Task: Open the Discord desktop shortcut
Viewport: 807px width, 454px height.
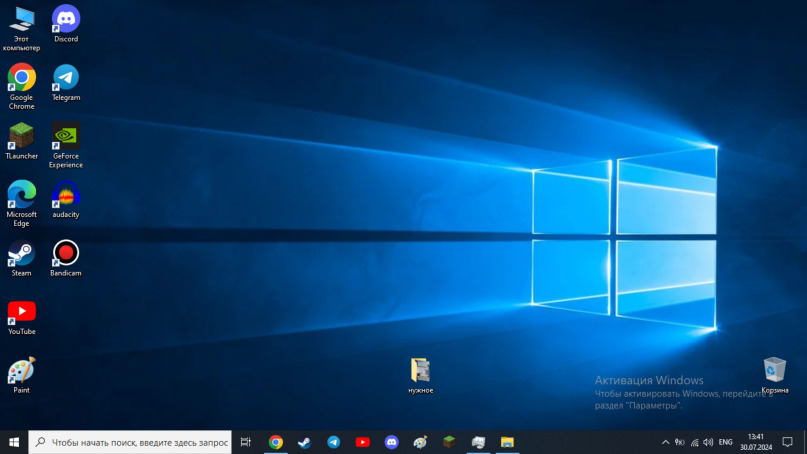Action: tap(66, 19)
